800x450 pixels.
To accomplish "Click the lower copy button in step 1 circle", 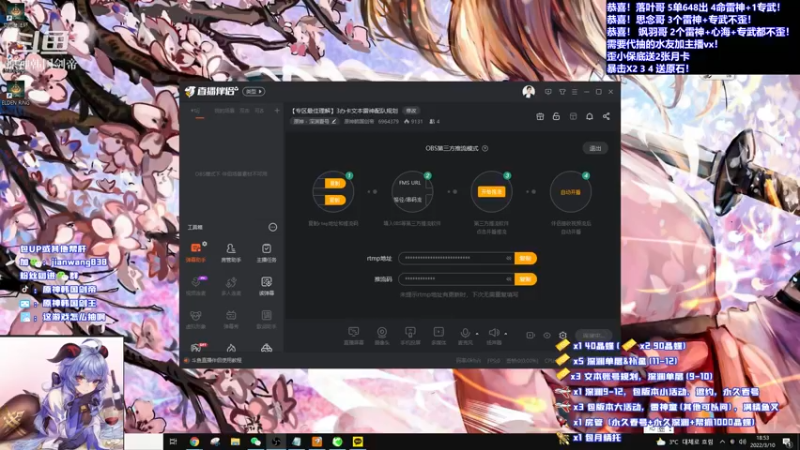I will tap(335, 200).
